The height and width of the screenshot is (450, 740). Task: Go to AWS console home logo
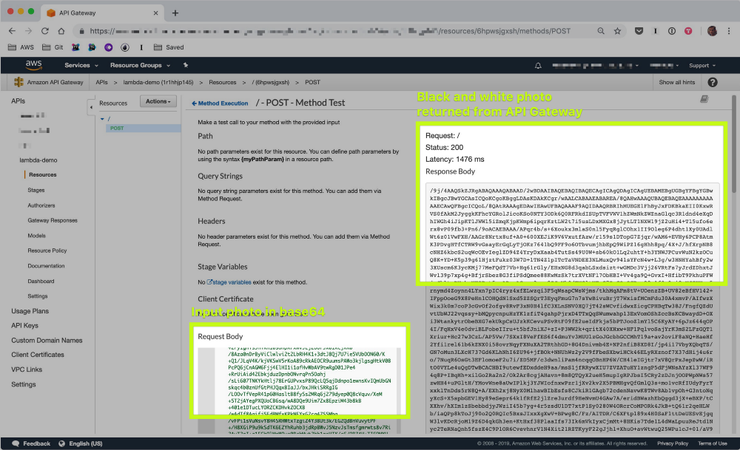34,65
